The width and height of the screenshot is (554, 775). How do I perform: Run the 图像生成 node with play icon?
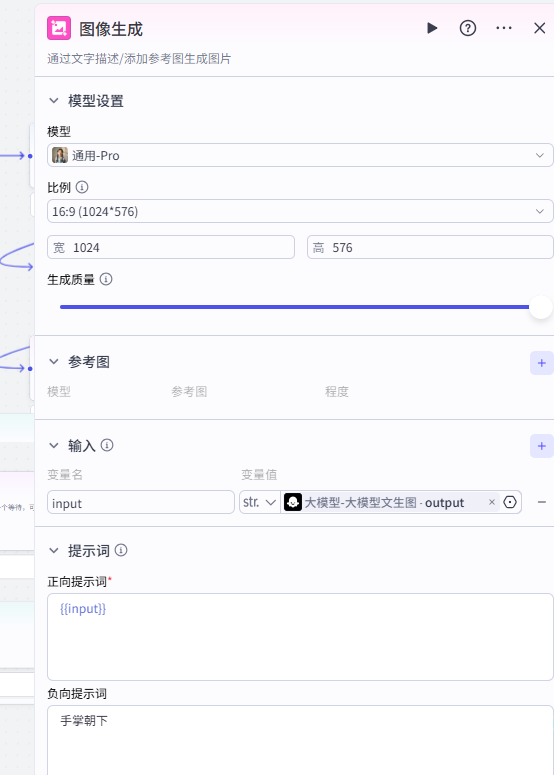pyautogui.click(x=432, y=28)
